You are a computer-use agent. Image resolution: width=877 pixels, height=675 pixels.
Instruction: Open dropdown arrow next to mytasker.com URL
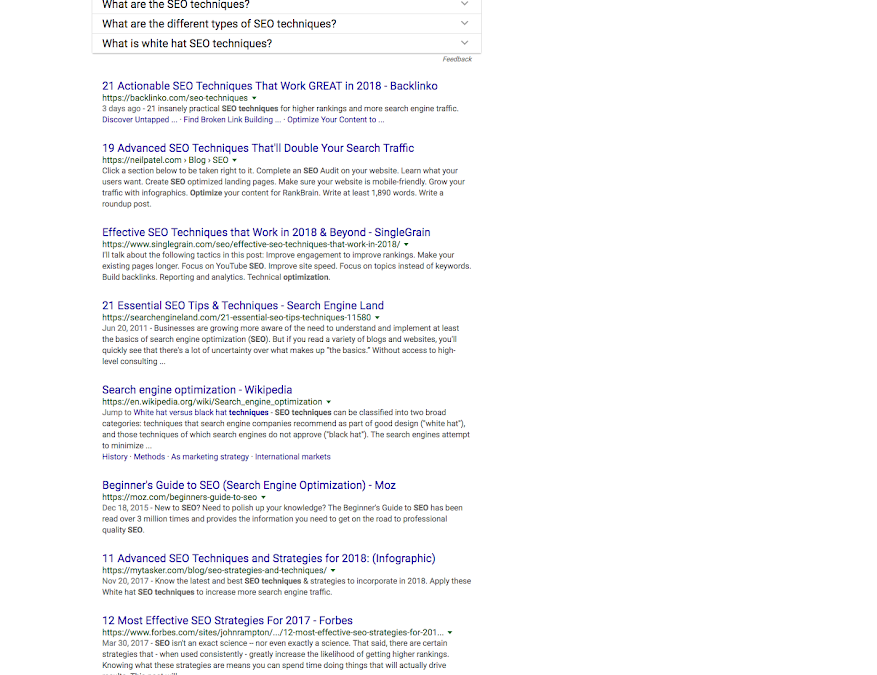[333, 570]
